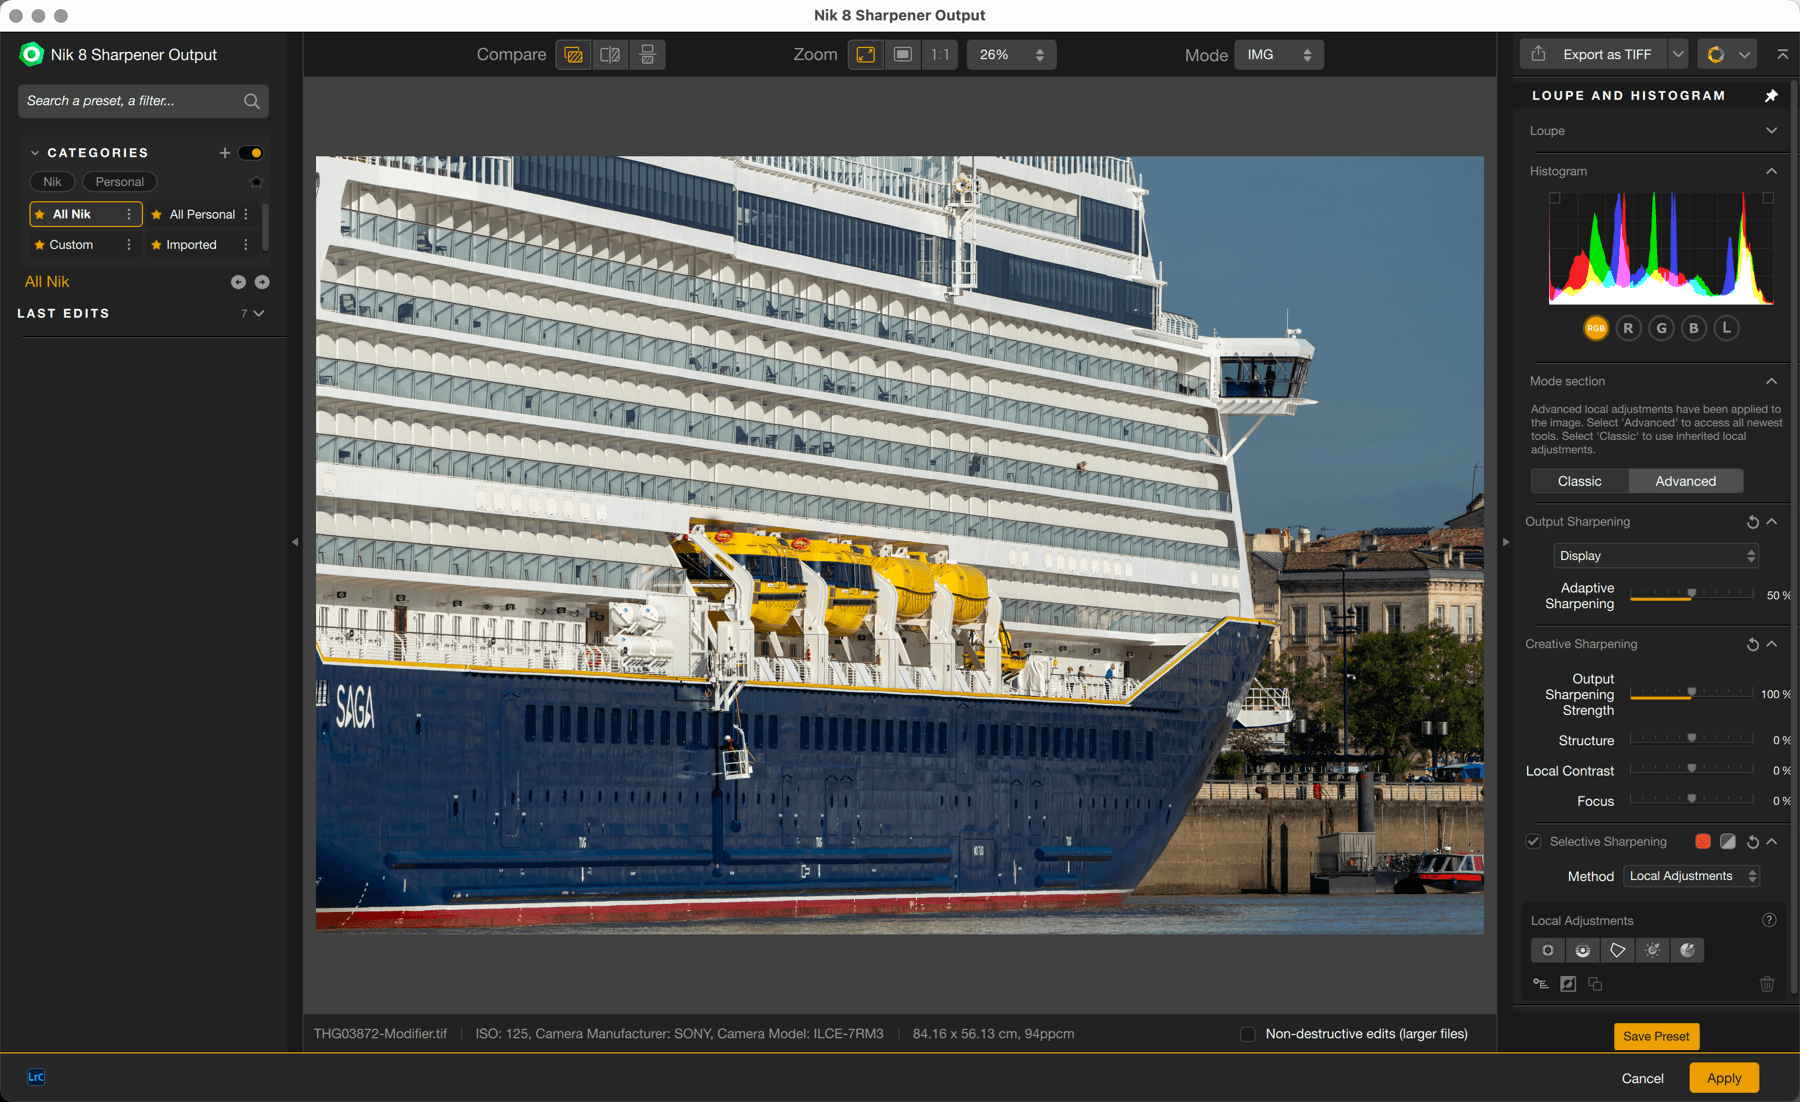1800x1102 pixels.
Task: Click the Lrc host icon at bottom left
Action: click(x=36, y=1077)
